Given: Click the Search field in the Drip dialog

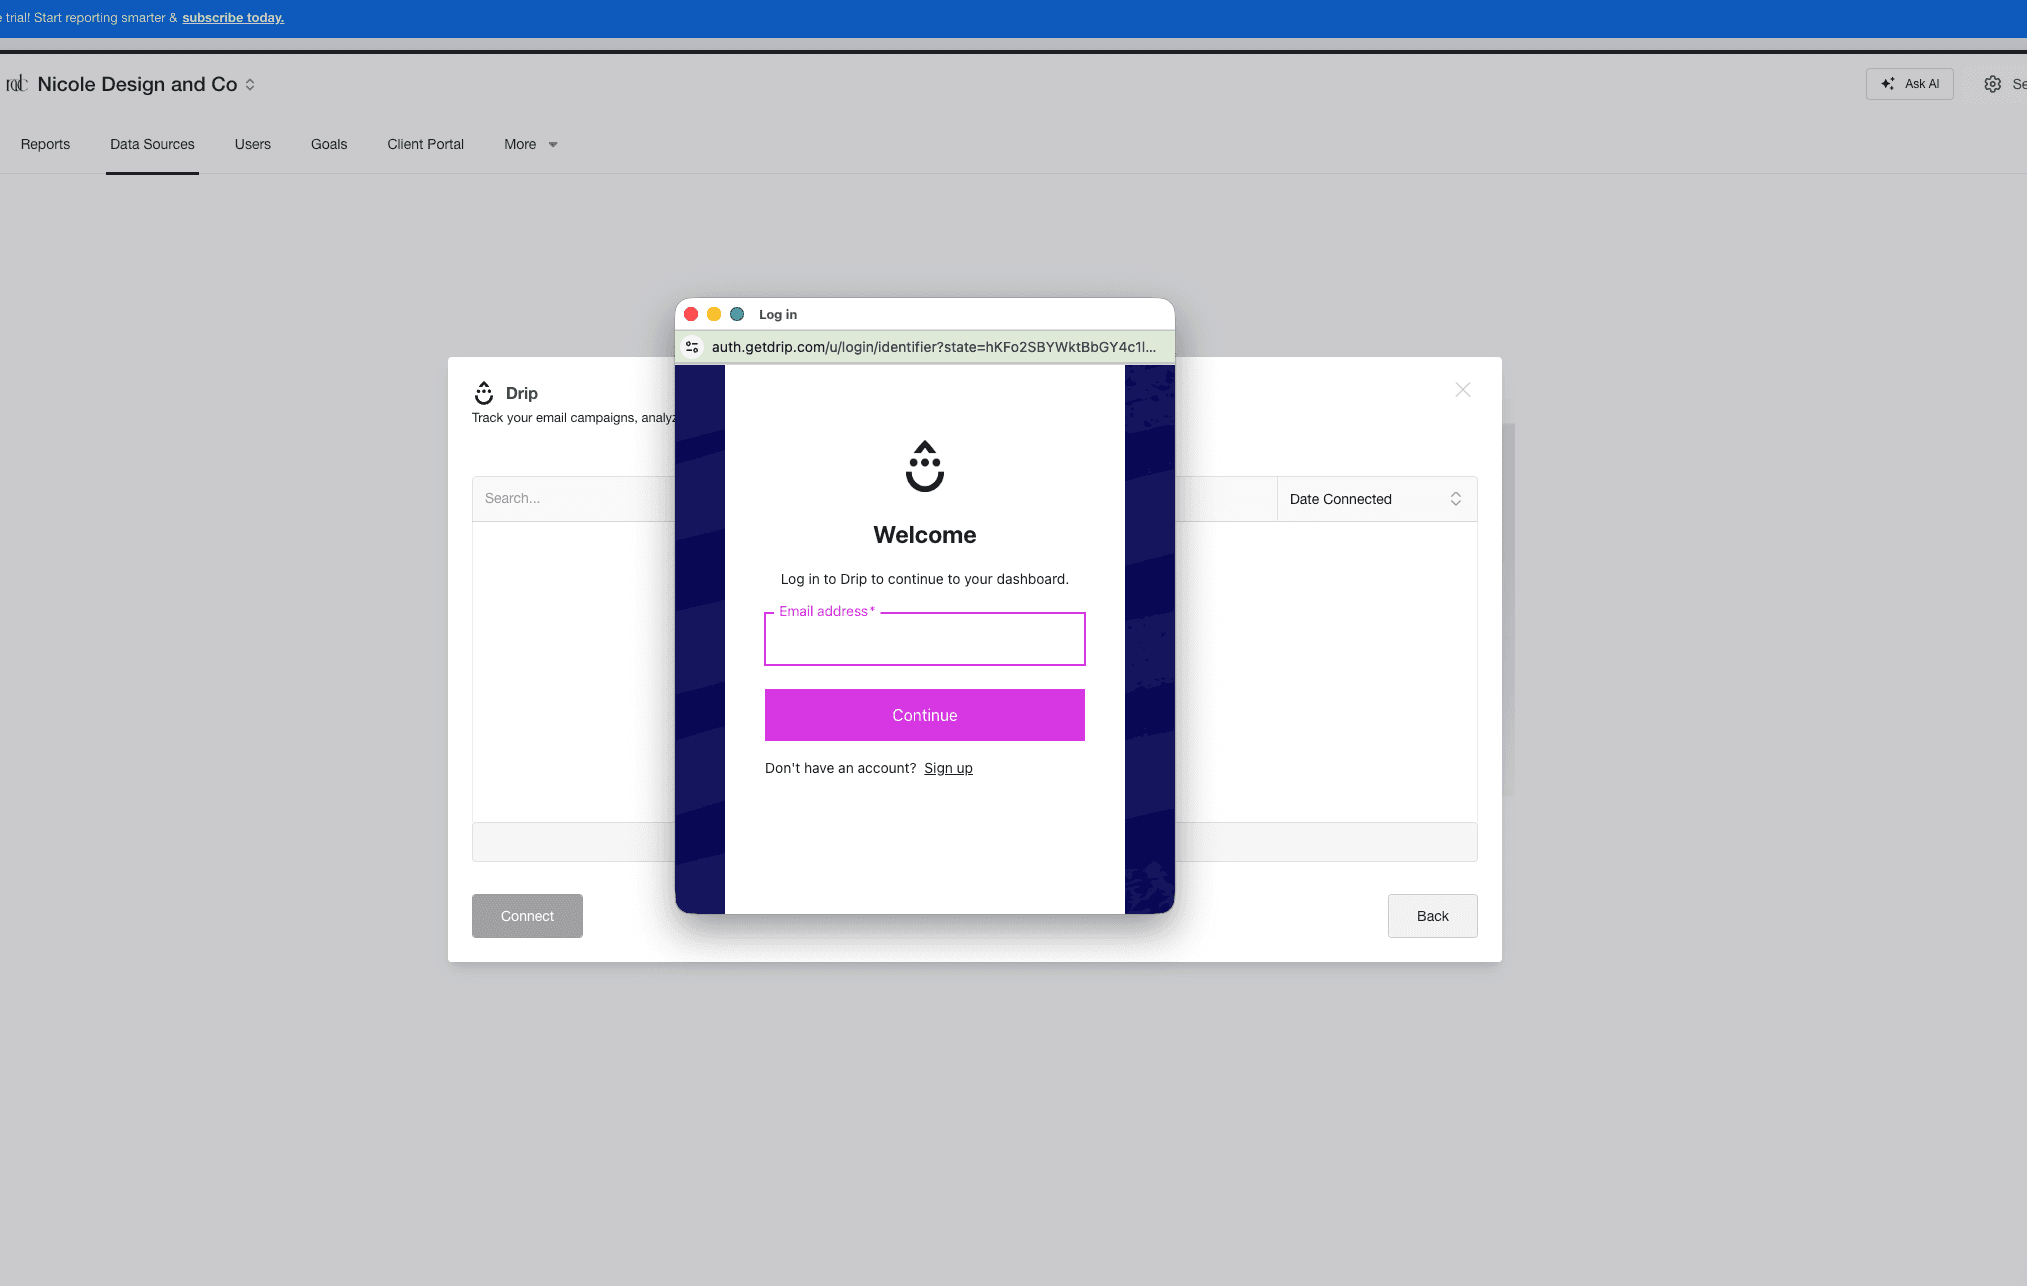Looking at the screenshot, I should click(574, 499).
